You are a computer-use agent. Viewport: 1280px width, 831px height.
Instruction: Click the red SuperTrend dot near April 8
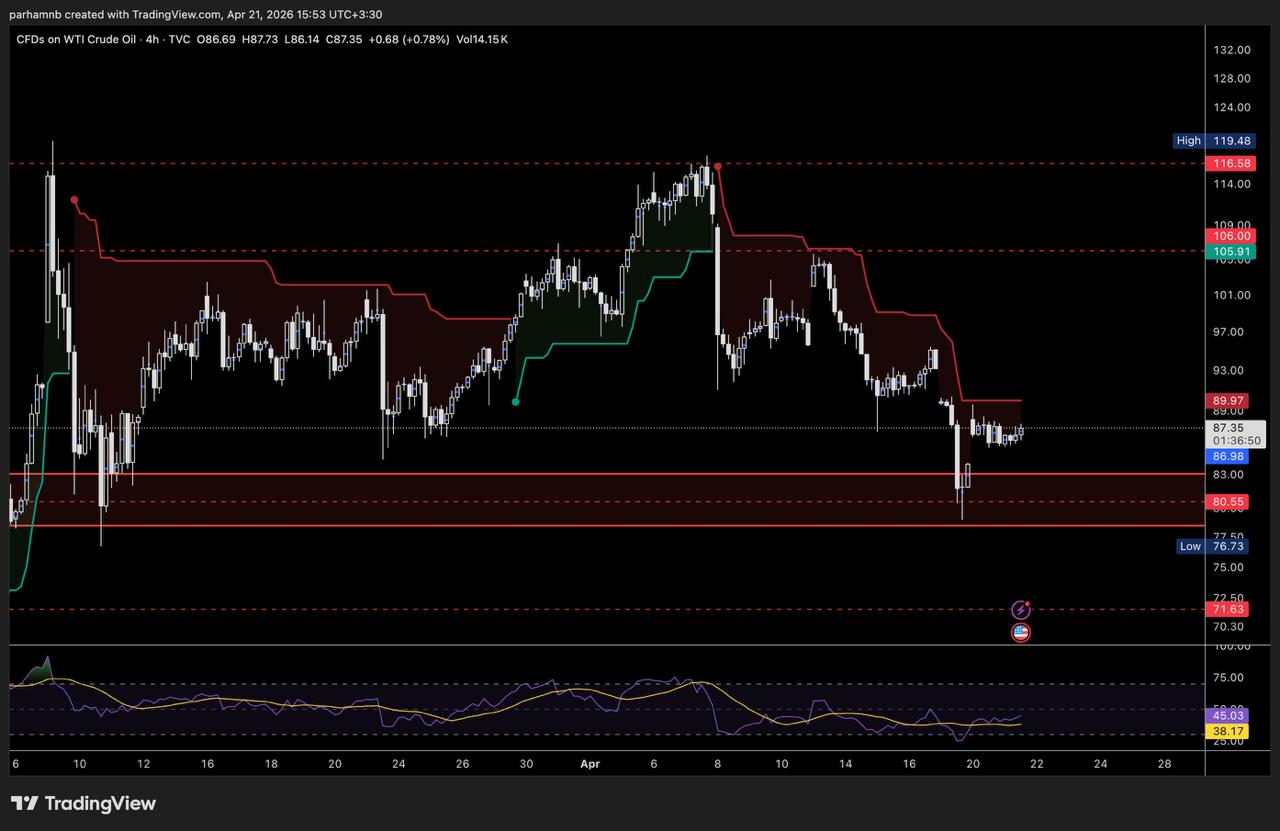pyautogui.click(x=717, y=166)
